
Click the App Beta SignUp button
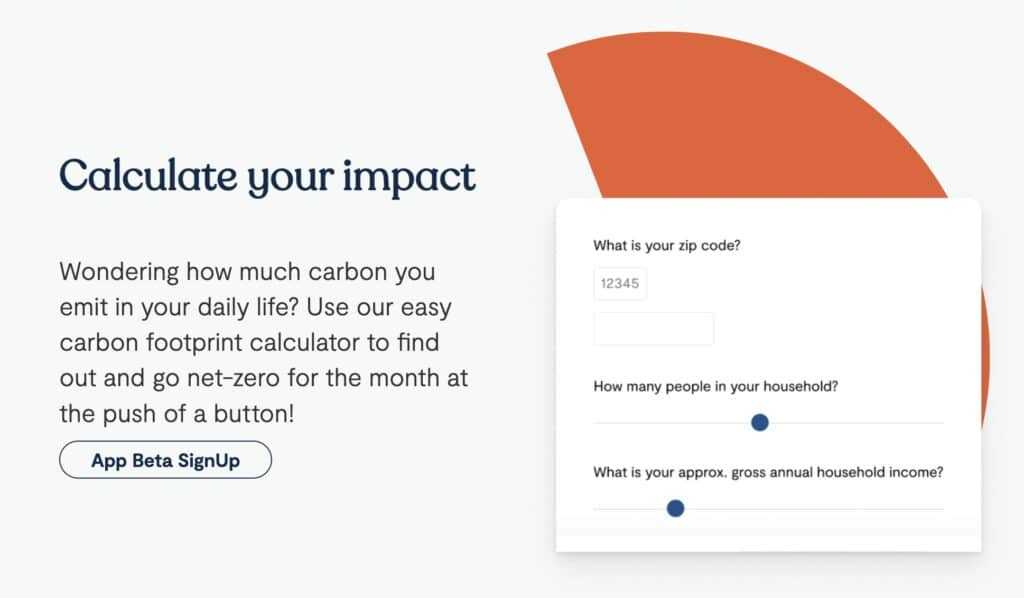(165, 460)
